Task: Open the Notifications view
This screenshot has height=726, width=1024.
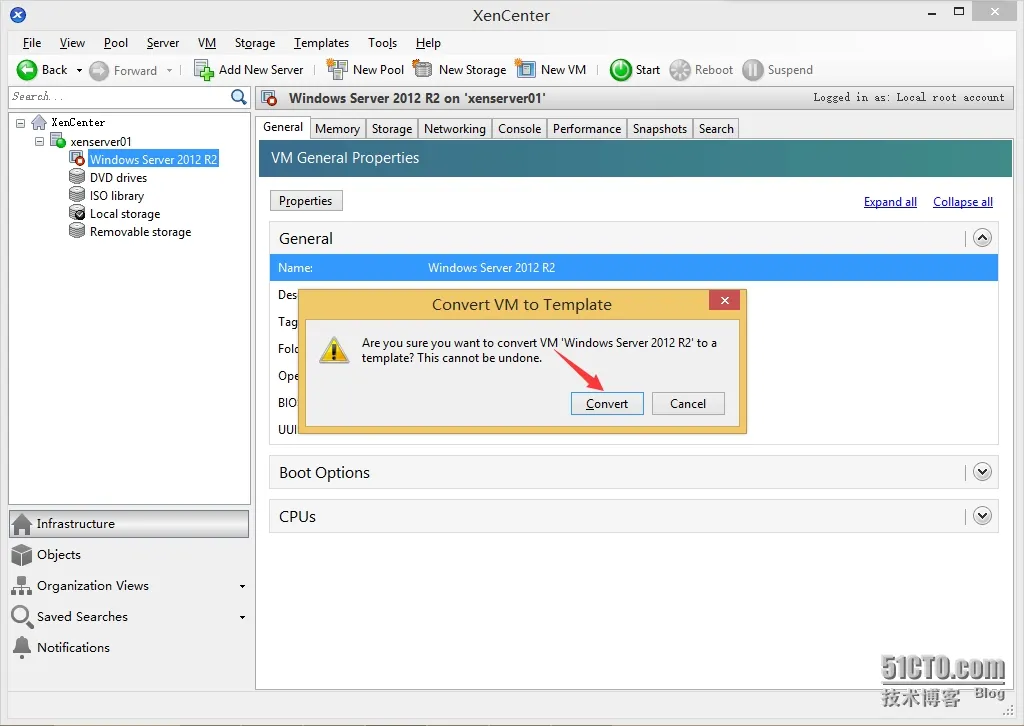Action: coord(129,648)
